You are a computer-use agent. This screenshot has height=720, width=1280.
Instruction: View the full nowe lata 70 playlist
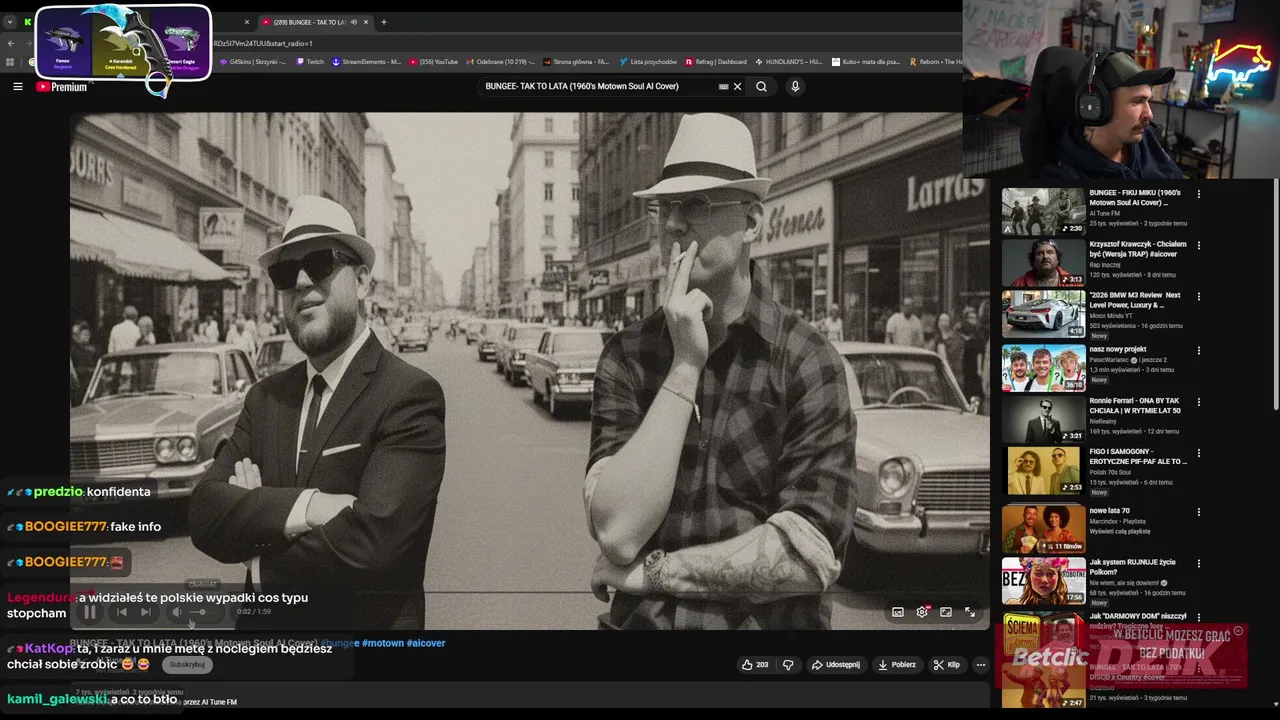coord(1120,531)
